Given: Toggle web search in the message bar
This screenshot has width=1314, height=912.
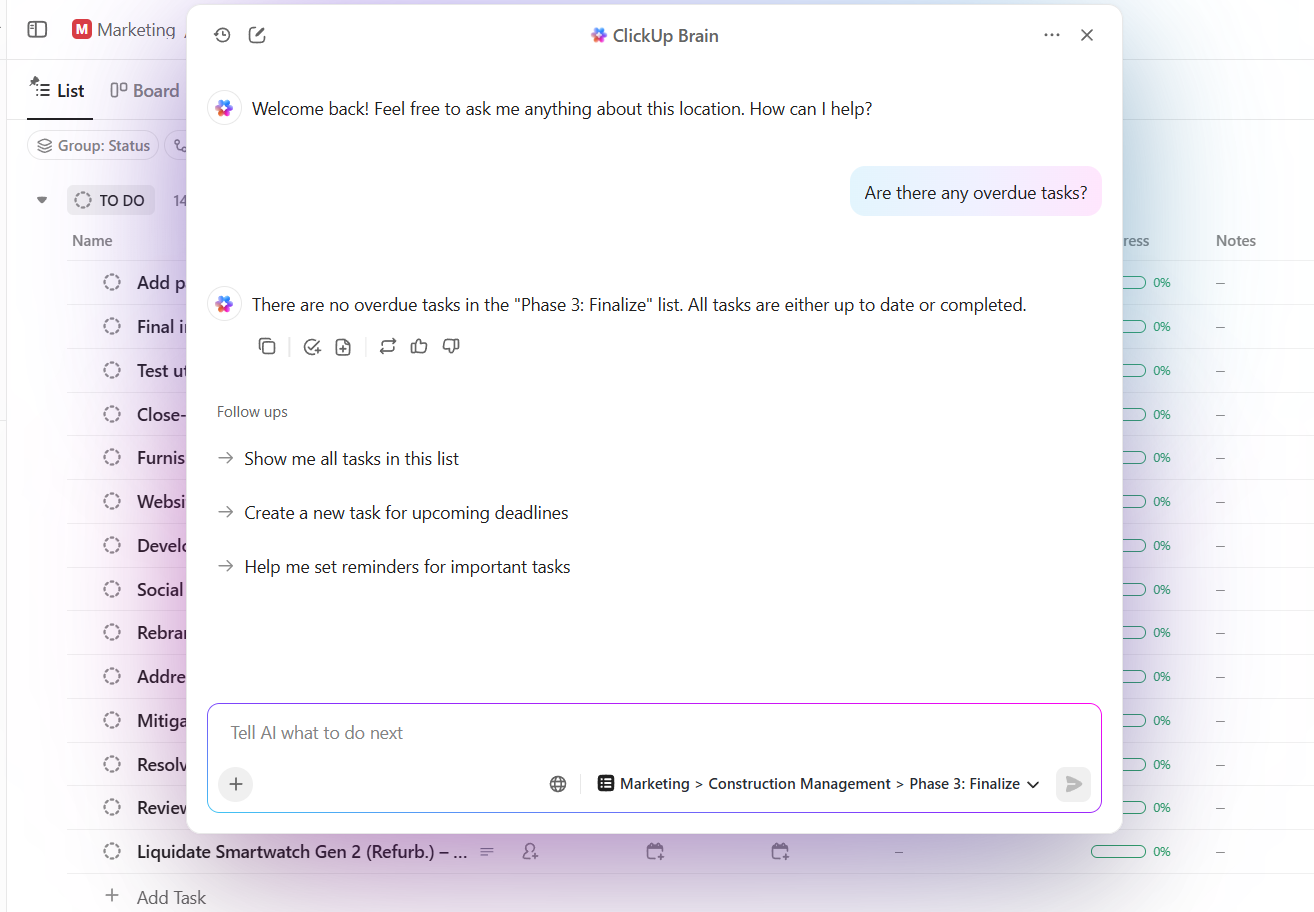Looking at the screenshot, I should click(557, 783).
